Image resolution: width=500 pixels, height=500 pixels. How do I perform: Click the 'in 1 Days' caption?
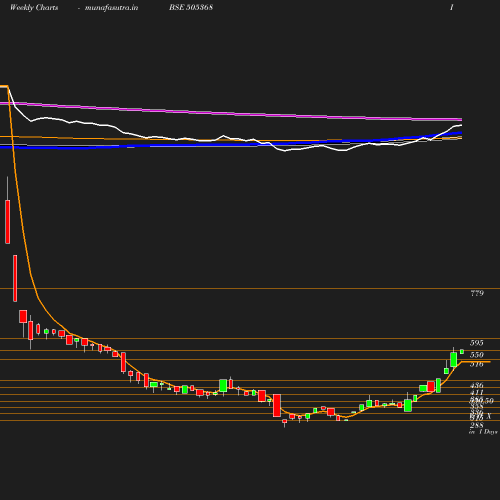pyautogui.click(x=483, y=432)
